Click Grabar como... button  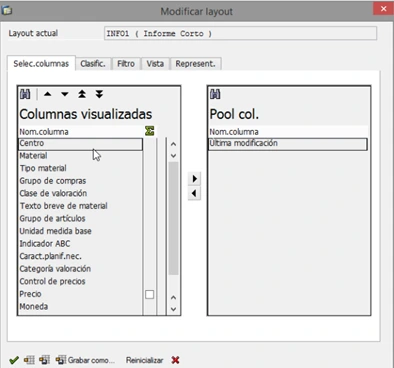(x=85, y=360)
